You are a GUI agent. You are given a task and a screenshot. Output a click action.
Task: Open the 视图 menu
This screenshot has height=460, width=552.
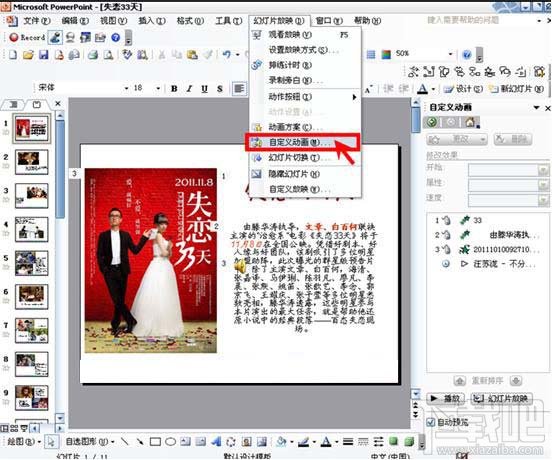pos(113,21)
